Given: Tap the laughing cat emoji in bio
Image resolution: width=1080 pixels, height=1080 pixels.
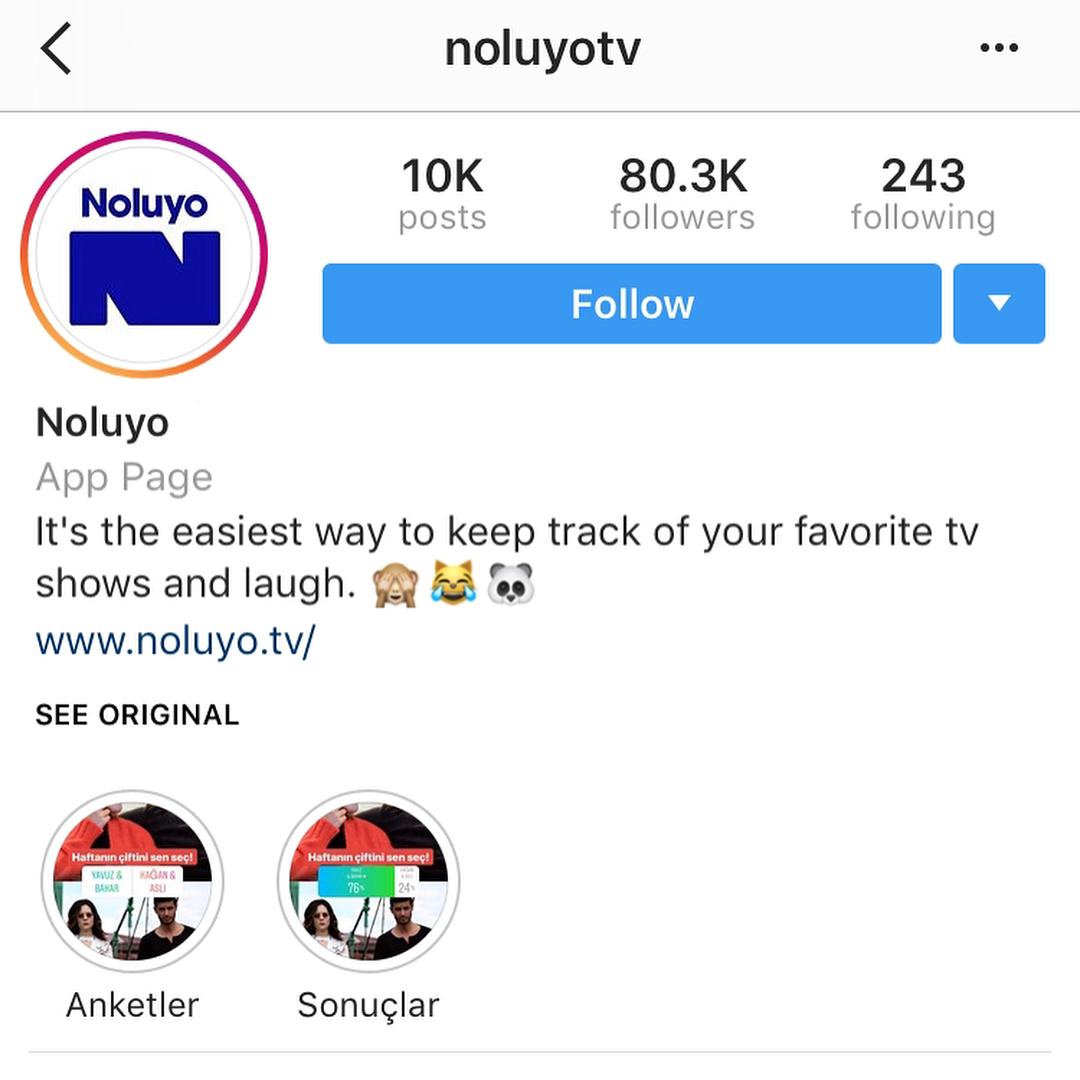Looking at the screenshot, I should coord(453,583).
